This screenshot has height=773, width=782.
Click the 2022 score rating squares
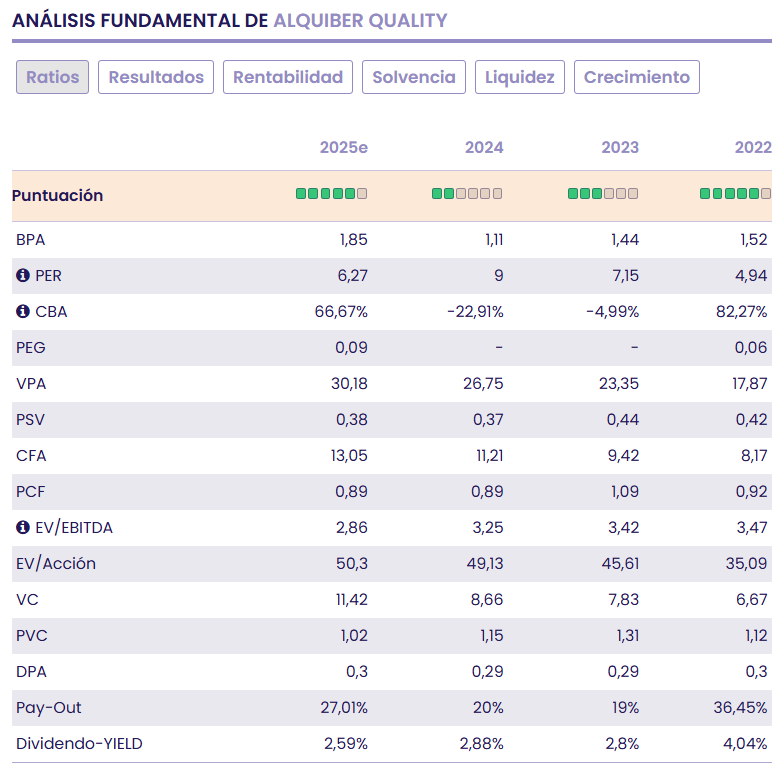pos(736,194)
